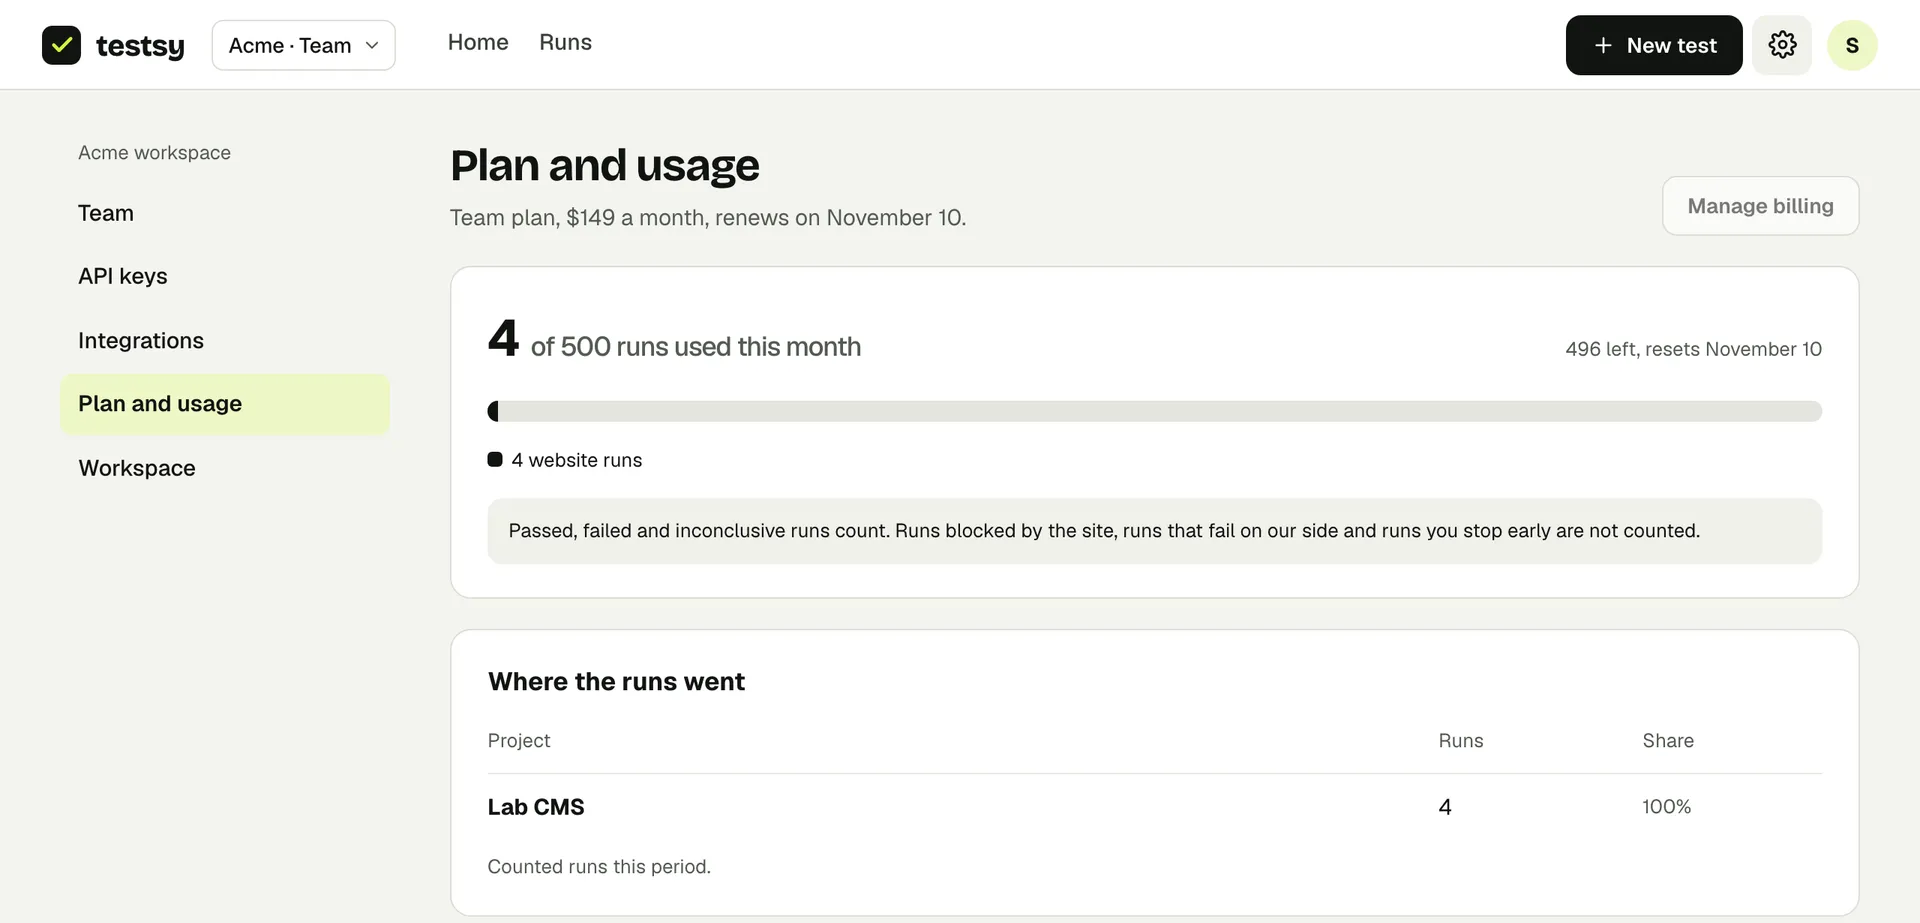Go to the Home tab
Viewport: 1920px width, 923px height.
pyautogui.click(x=478, y=43)
